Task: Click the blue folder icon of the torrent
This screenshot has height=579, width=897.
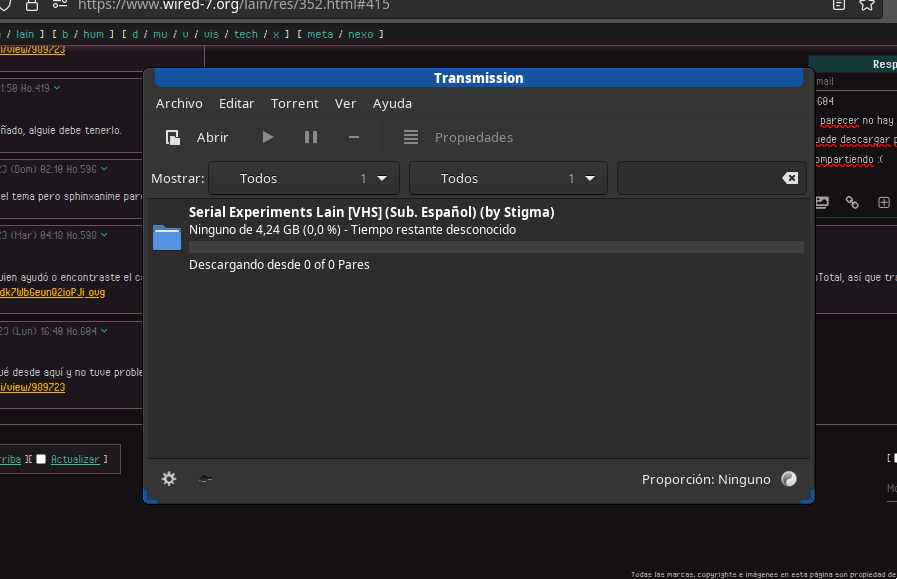Action: tap(167, 237)
